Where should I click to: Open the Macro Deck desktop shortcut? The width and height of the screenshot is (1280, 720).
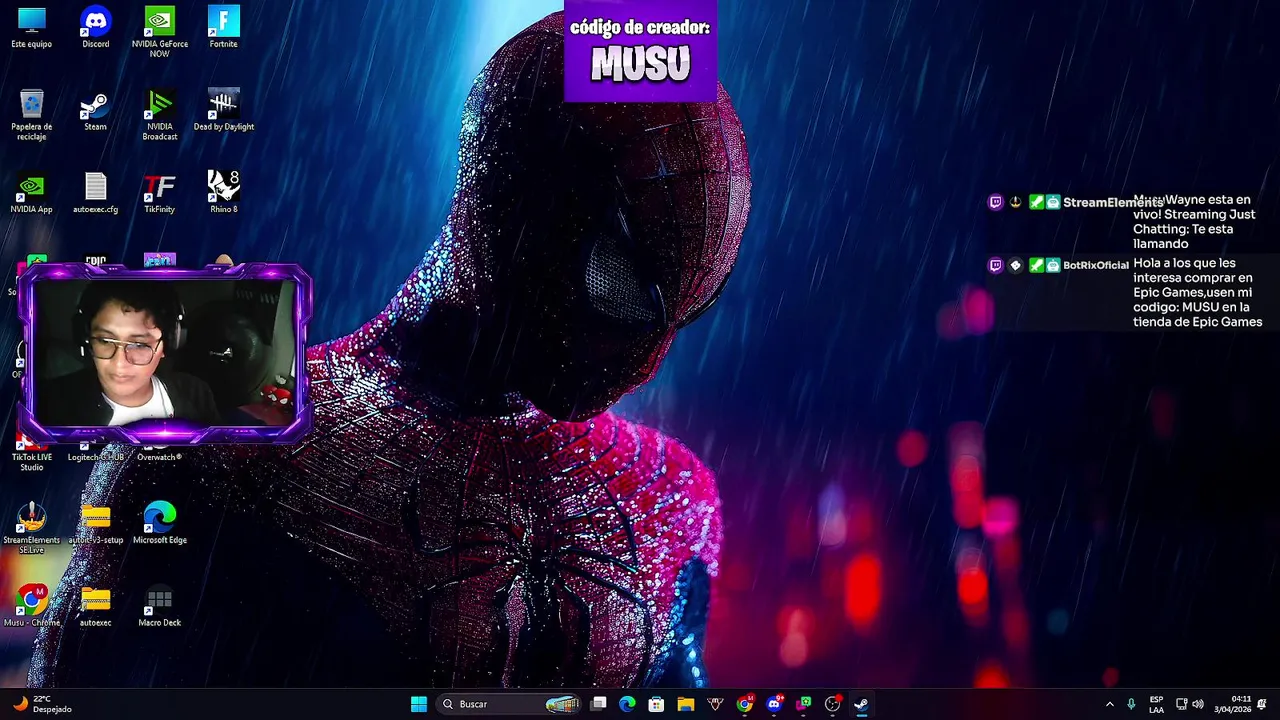point(159,606)
